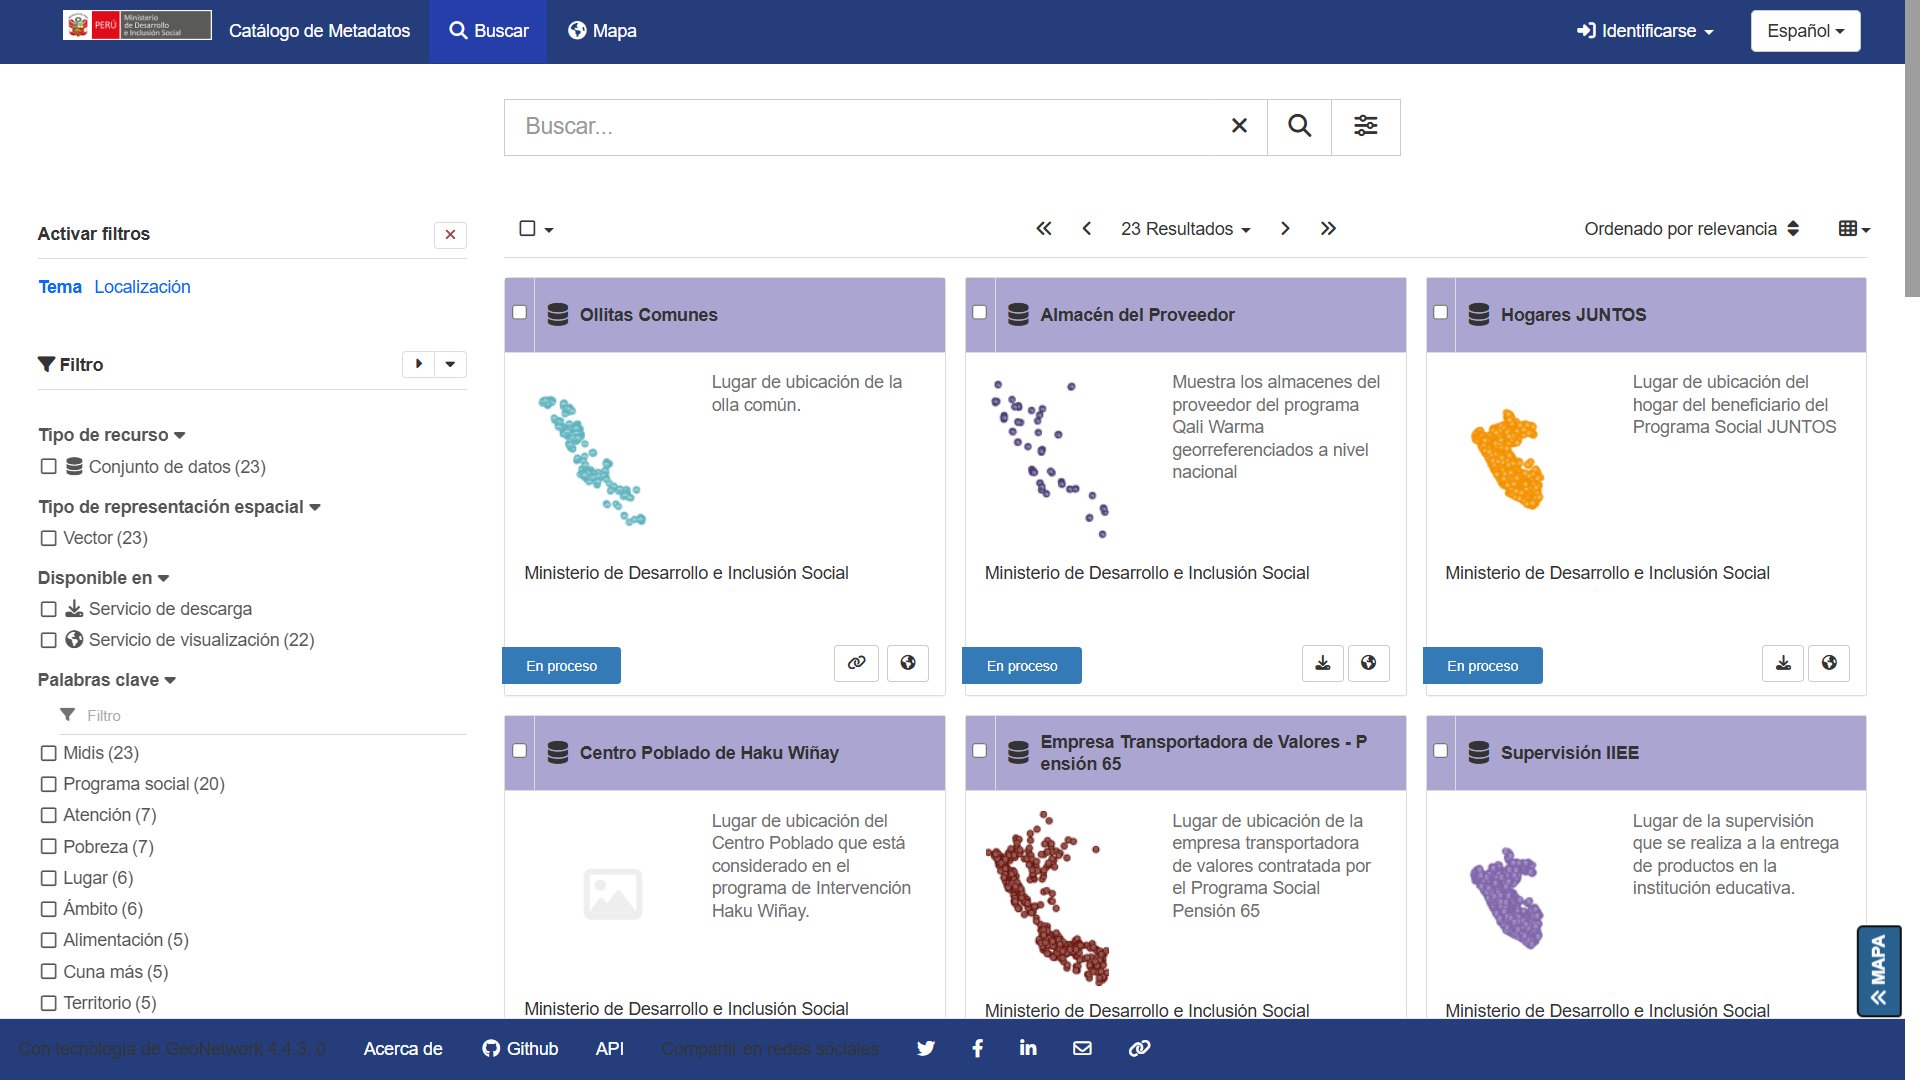Click En proceso button on Hogares JUNTOS
The image size is (1920, 1080).
point(1482,666)
